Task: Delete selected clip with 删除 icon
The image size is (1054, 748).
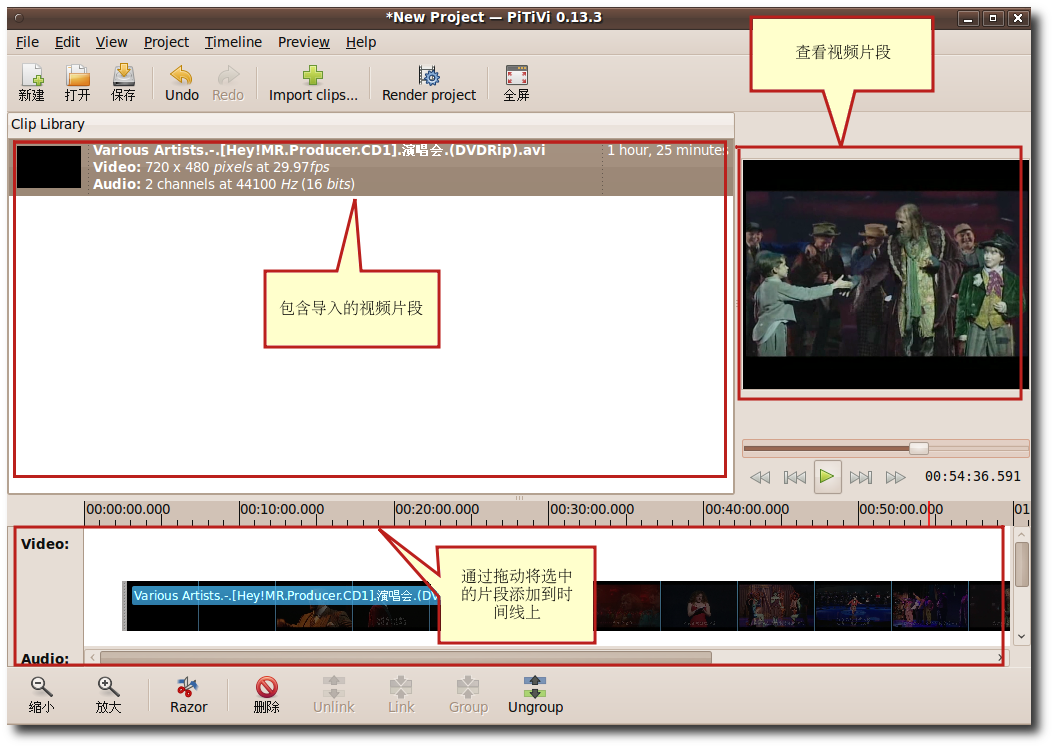Action: pos(267,695)
